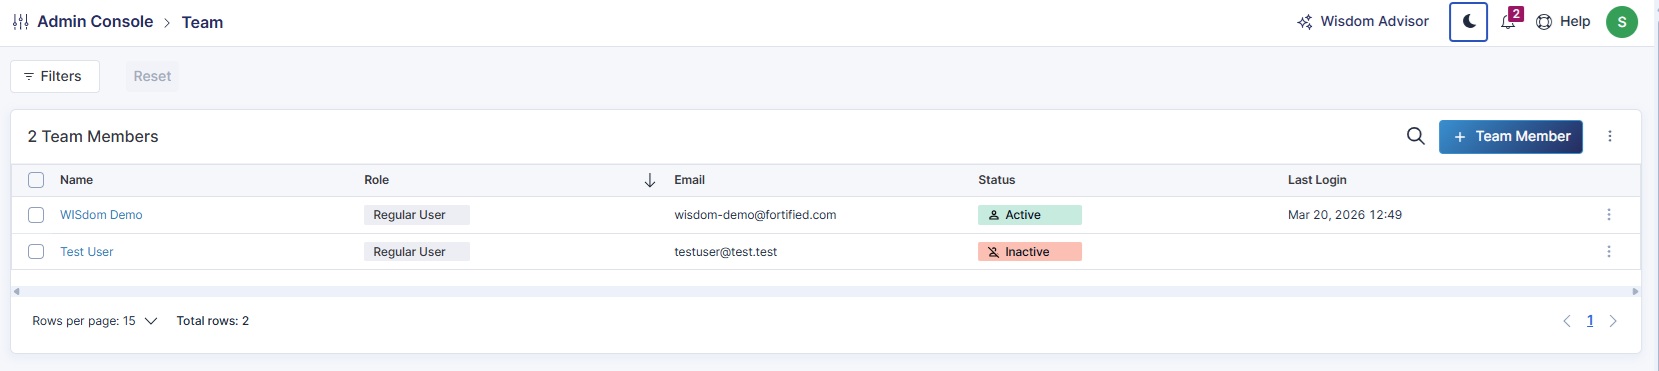
Task: Click Mar 20, 2026 12:49 login cell
Action: (x=1344, y=215)
